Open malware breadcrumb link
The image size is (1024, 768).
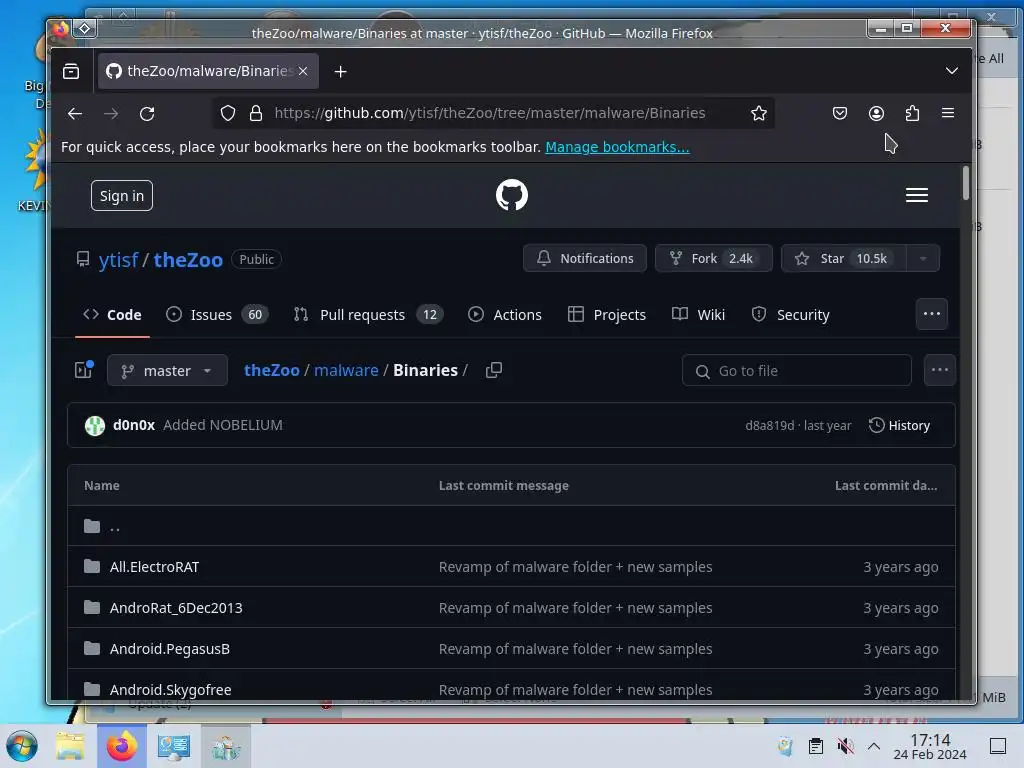point(346,370)
